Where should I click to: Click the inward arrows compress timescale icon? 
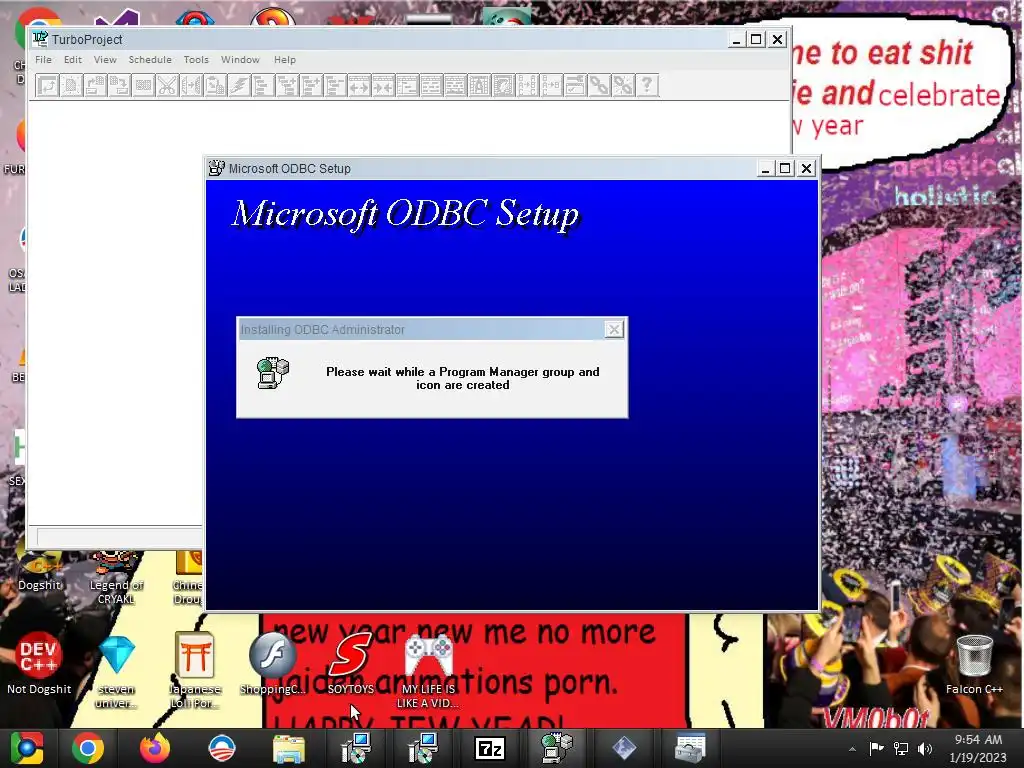[383, 86]
